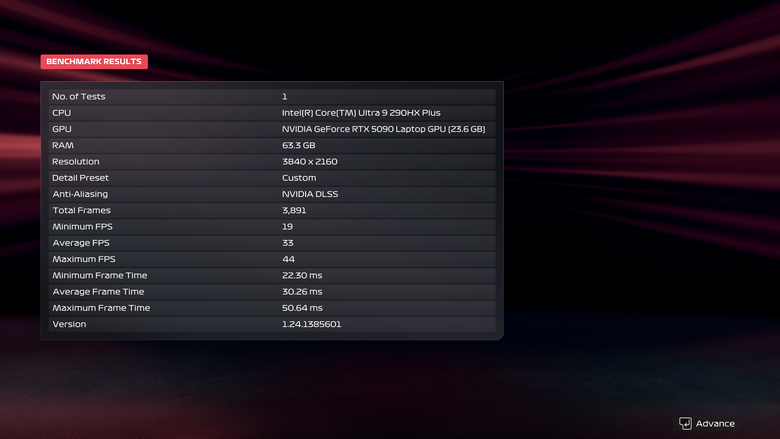The image size is (780, 439).
Task: Click the Resolution row label
Action: tap(76, 162)
